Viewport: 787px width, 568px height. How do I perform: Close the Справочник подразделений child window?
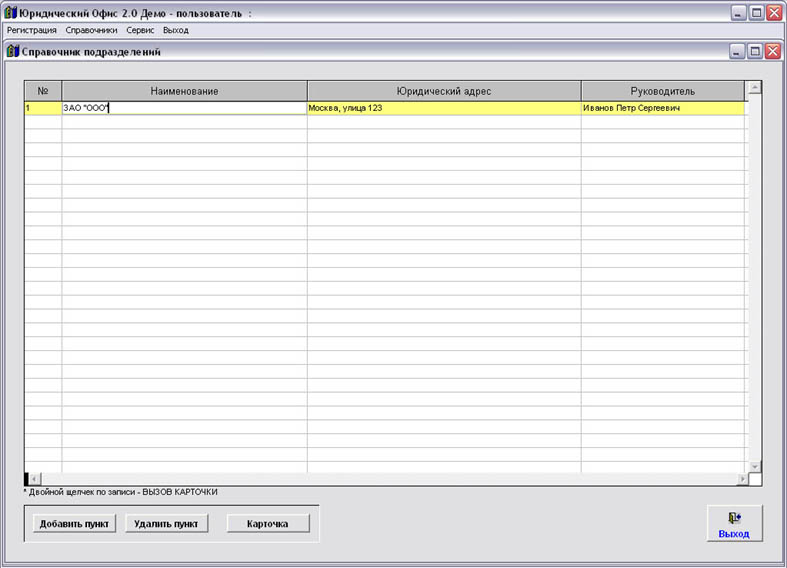773,51
